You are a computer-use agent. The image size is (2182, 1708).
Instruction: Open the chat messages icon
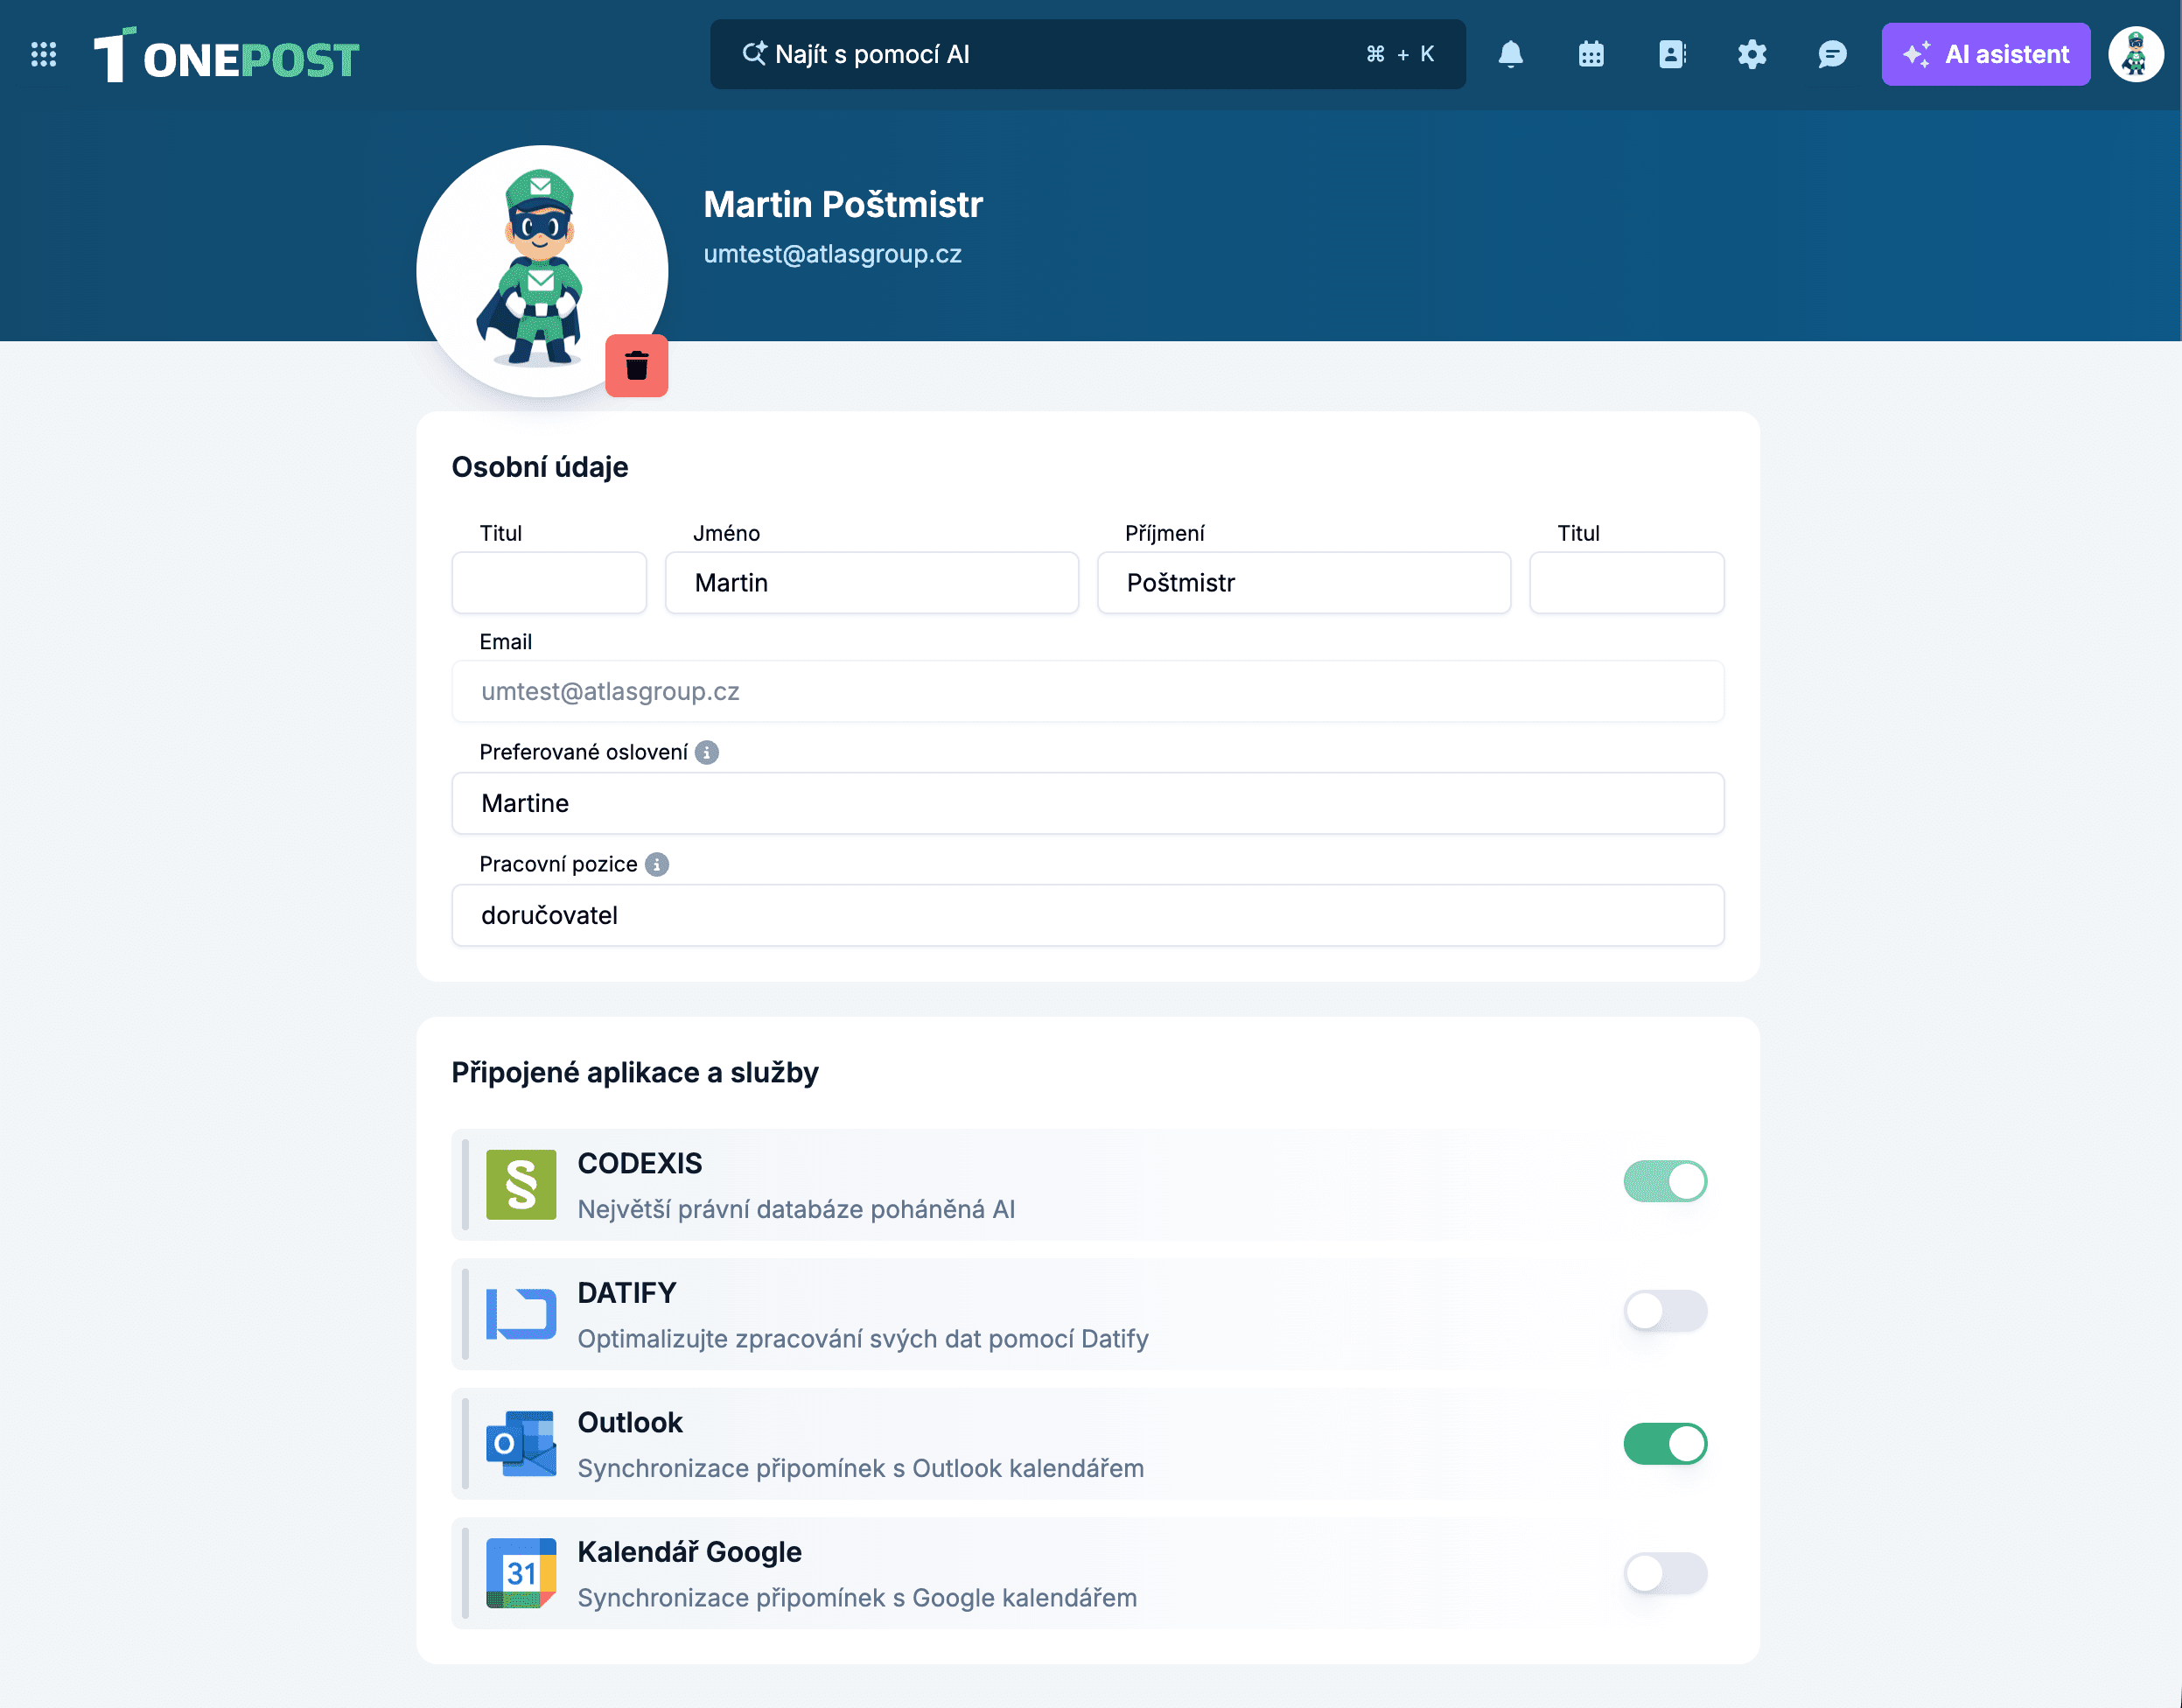[x=1832, y=54]
